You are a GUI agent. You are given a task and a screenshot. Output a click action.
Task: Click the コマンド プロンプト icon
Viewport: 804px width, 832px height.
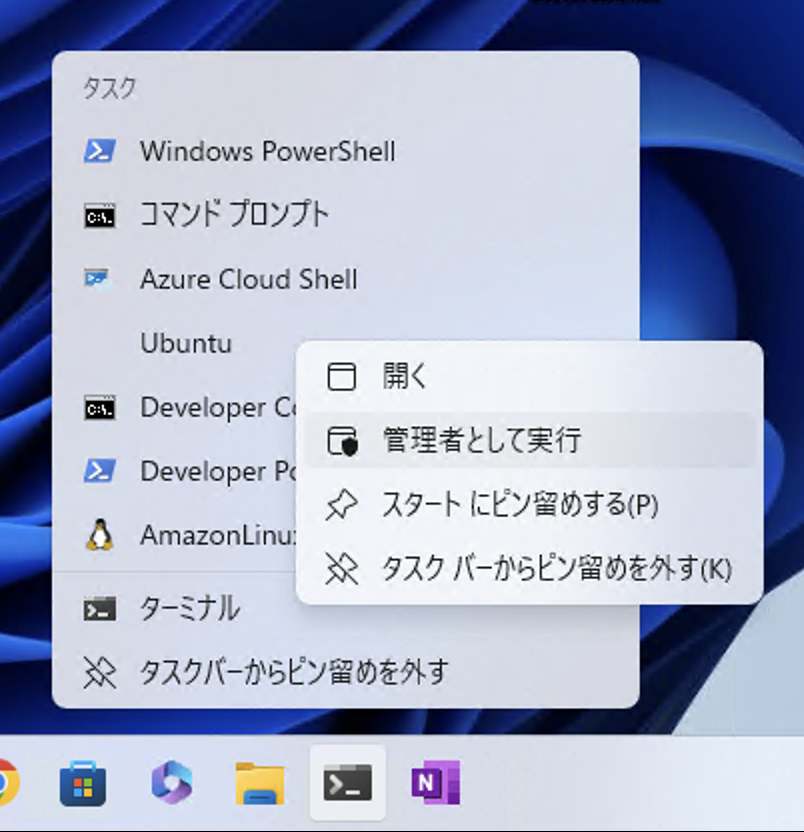pyautogui.click(x=99, y=214)
